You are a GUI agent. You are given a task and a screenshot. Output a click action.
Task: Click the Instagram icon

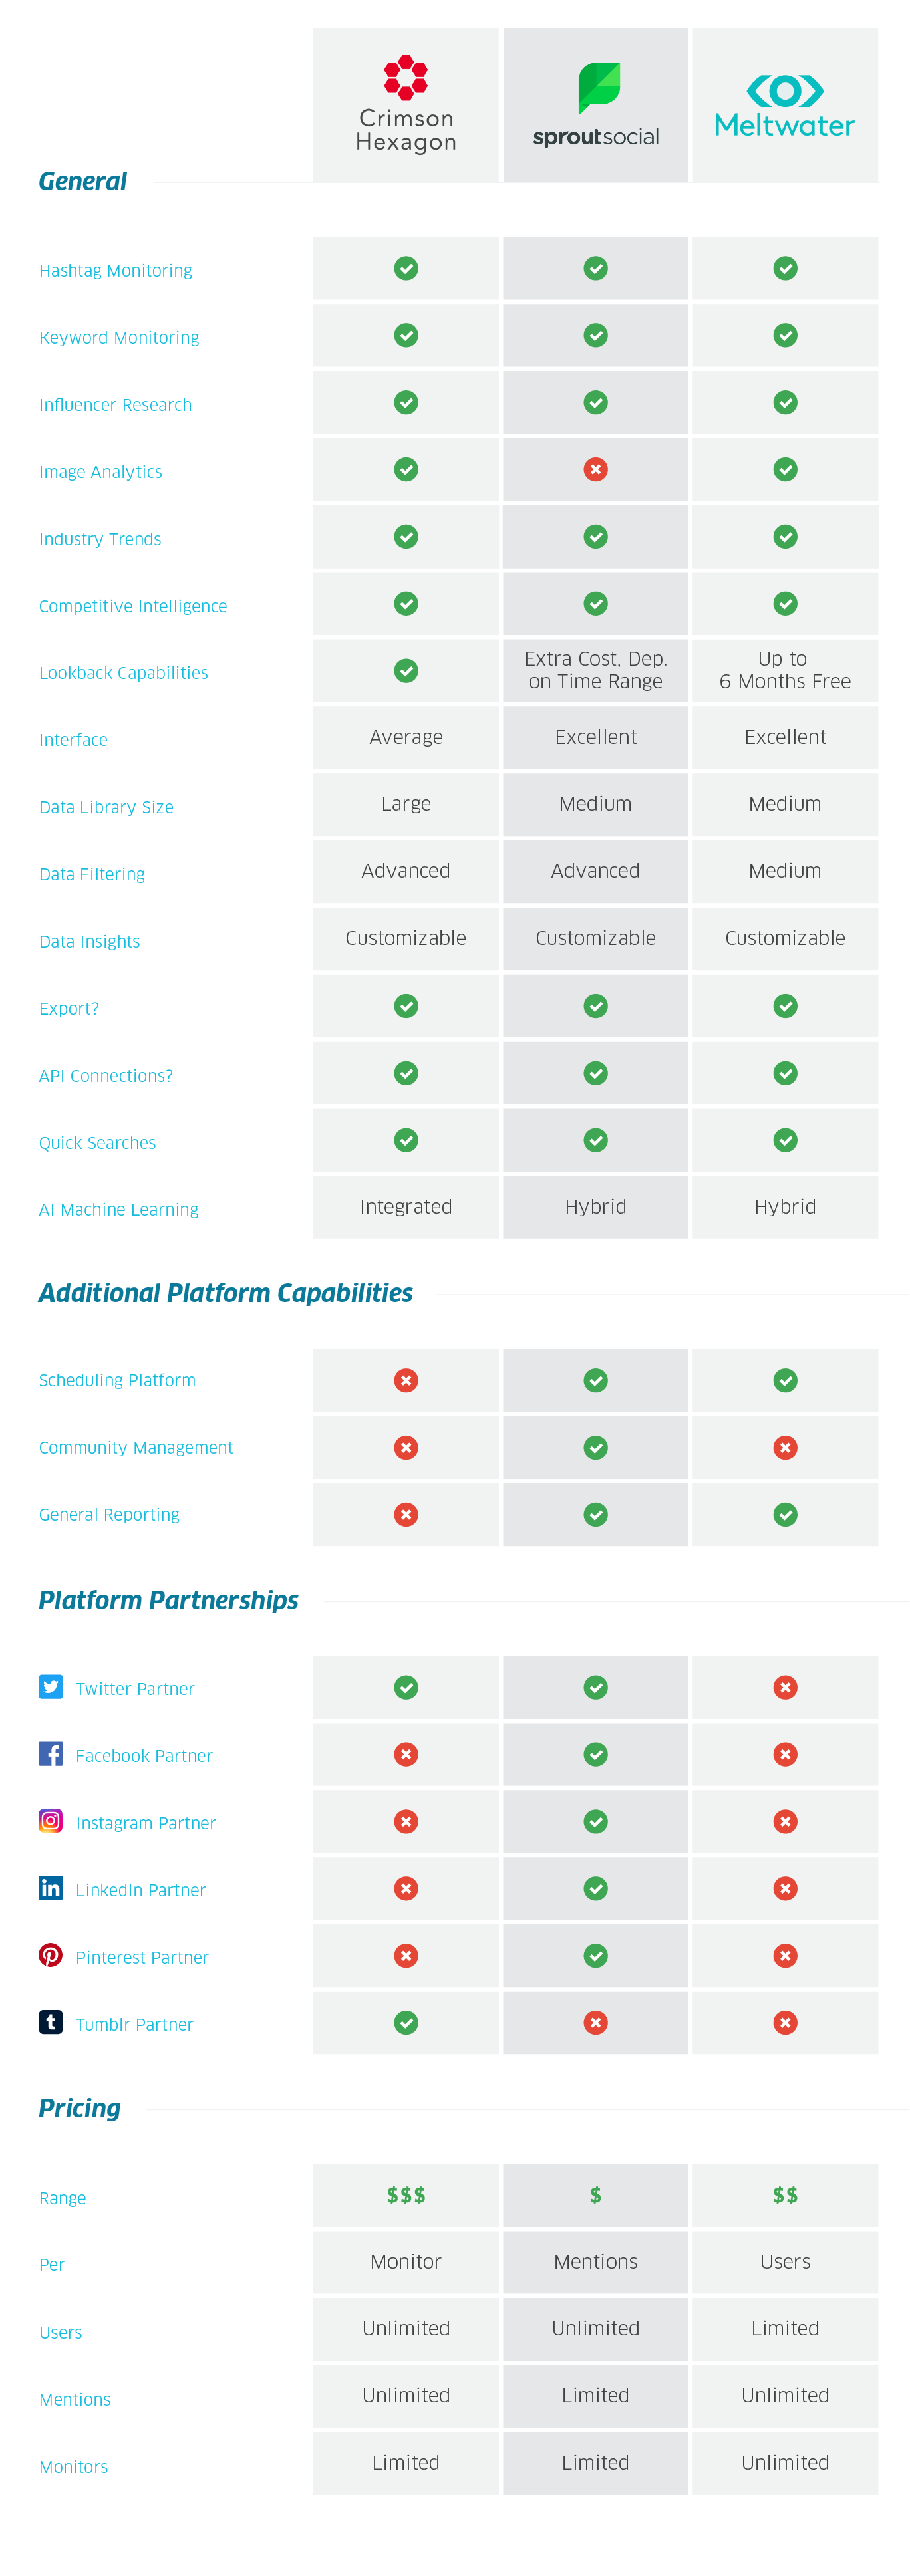pyautogui.click(x=51, y=1820)
